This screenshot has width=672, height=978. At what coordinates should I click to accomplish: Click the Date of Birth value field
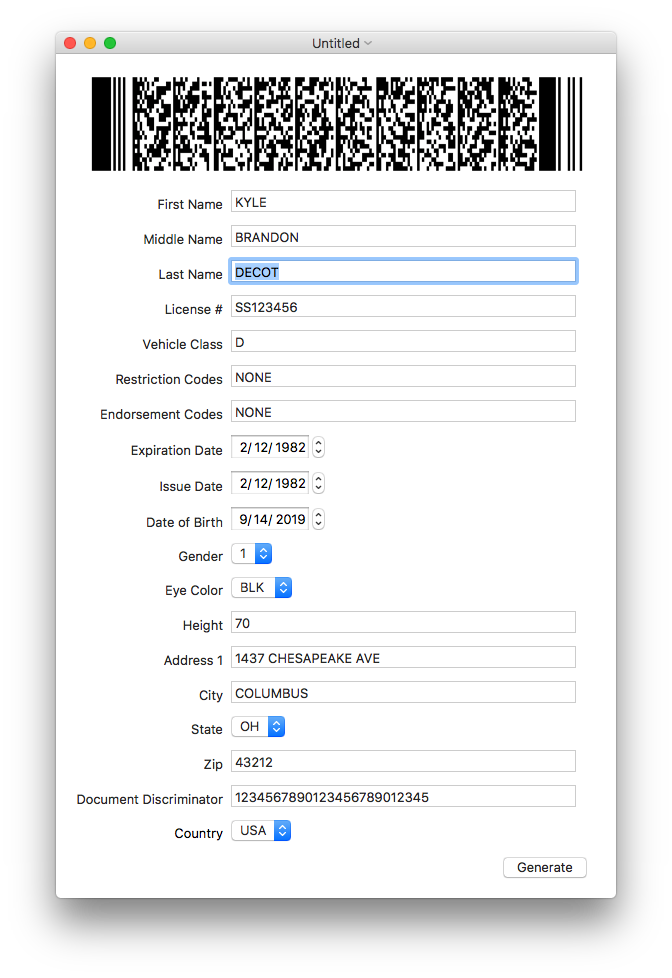tap(270, 519)
